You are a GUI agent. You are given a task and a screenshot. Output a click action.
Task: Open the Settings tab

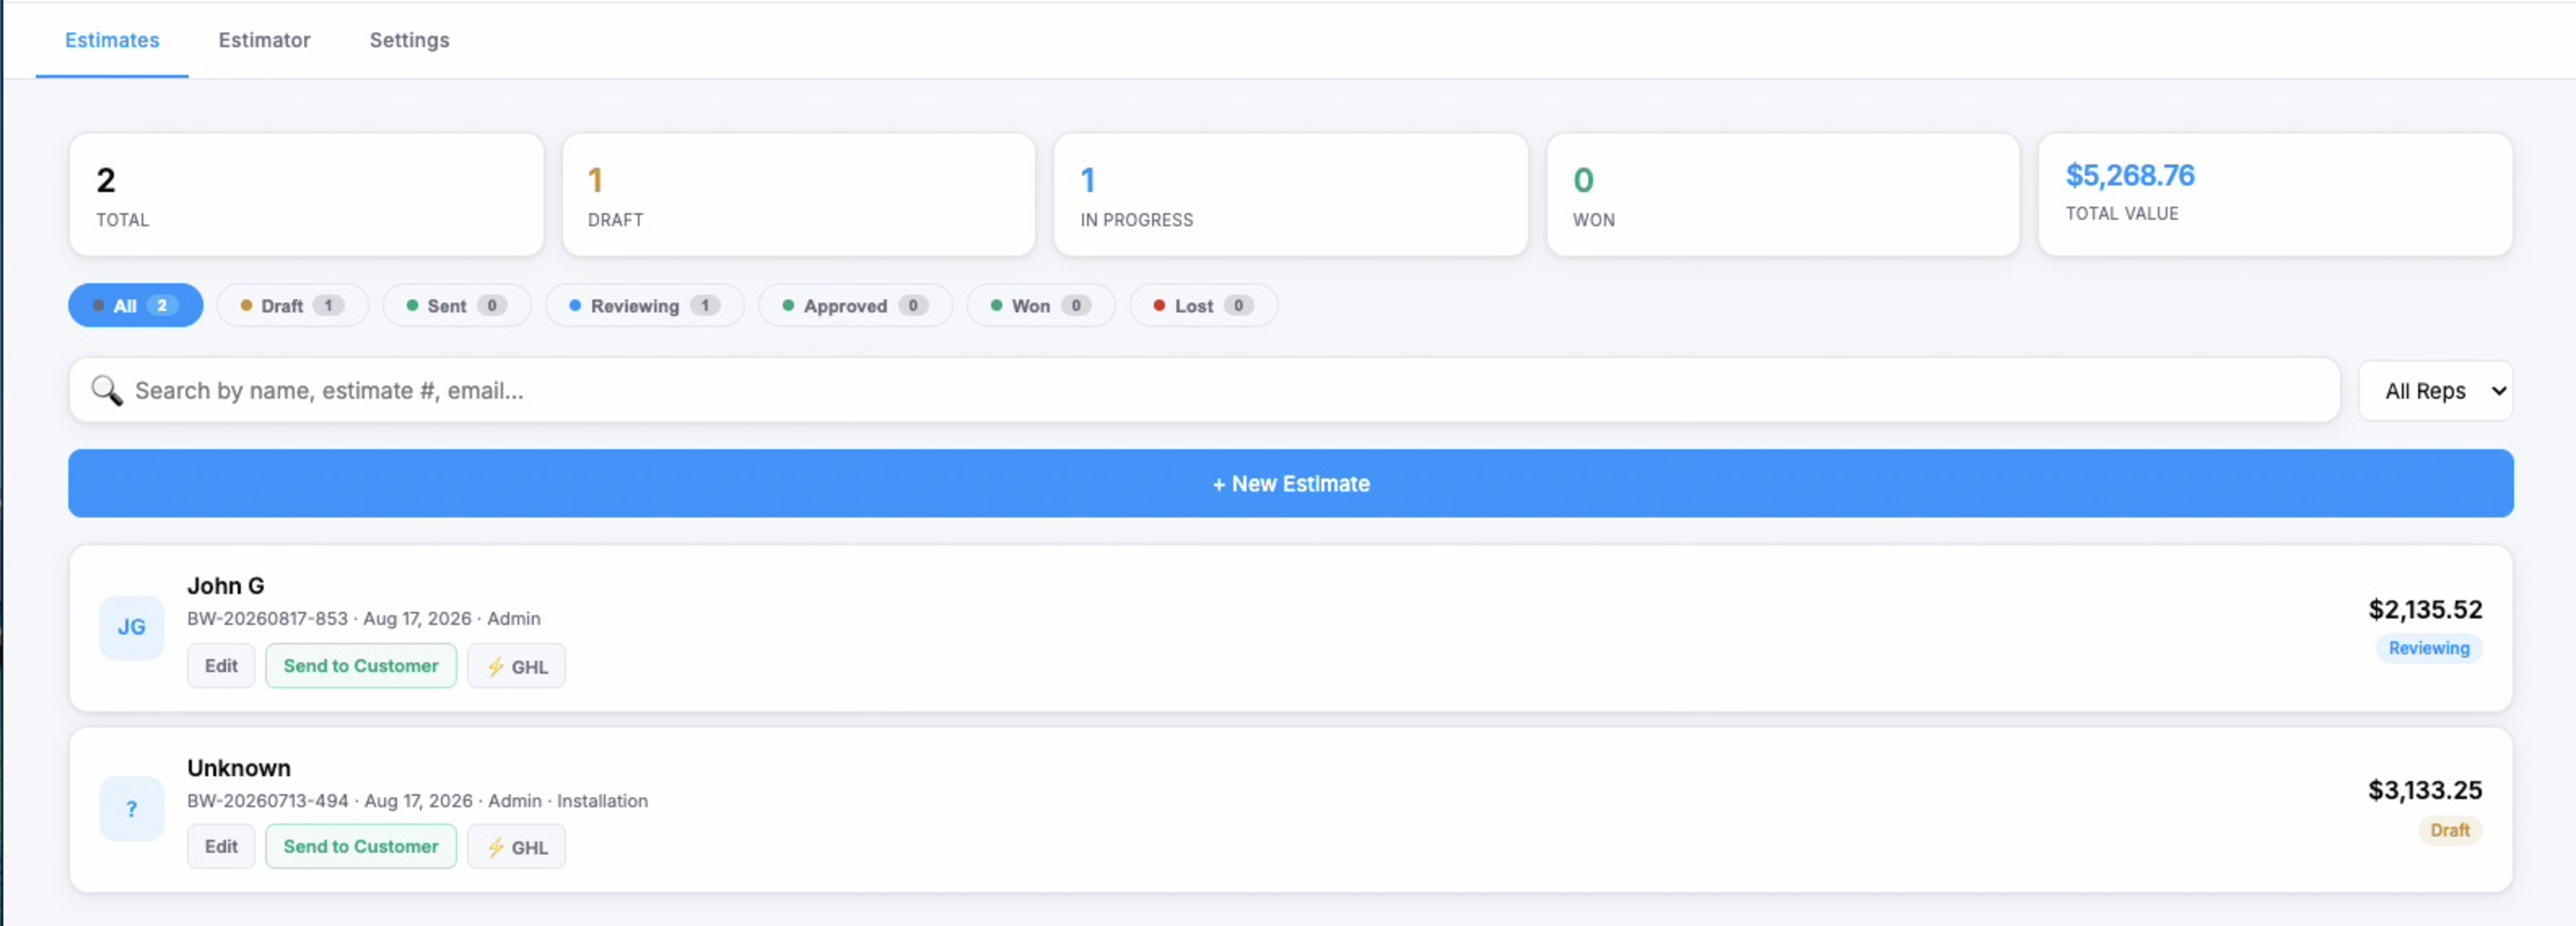[409, 40]
